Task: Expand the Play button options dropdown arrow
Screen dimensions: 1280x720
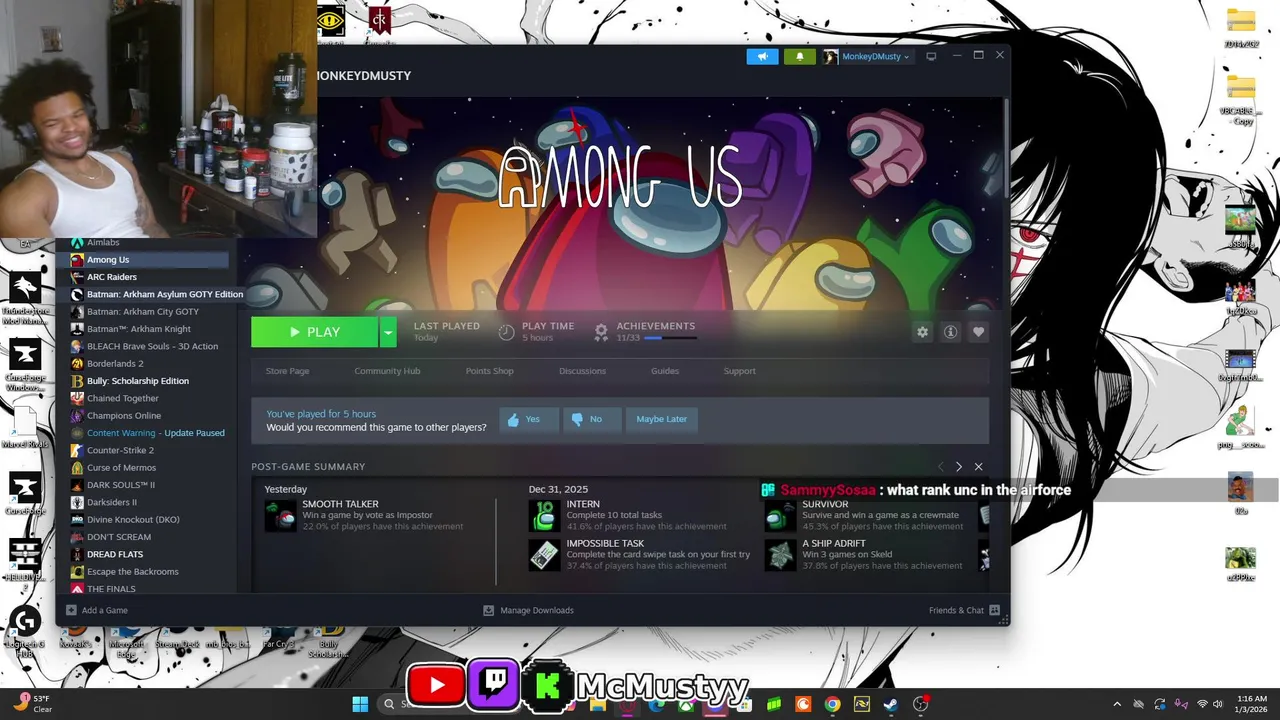Action: pyautogui.click(x=388, y=332)
